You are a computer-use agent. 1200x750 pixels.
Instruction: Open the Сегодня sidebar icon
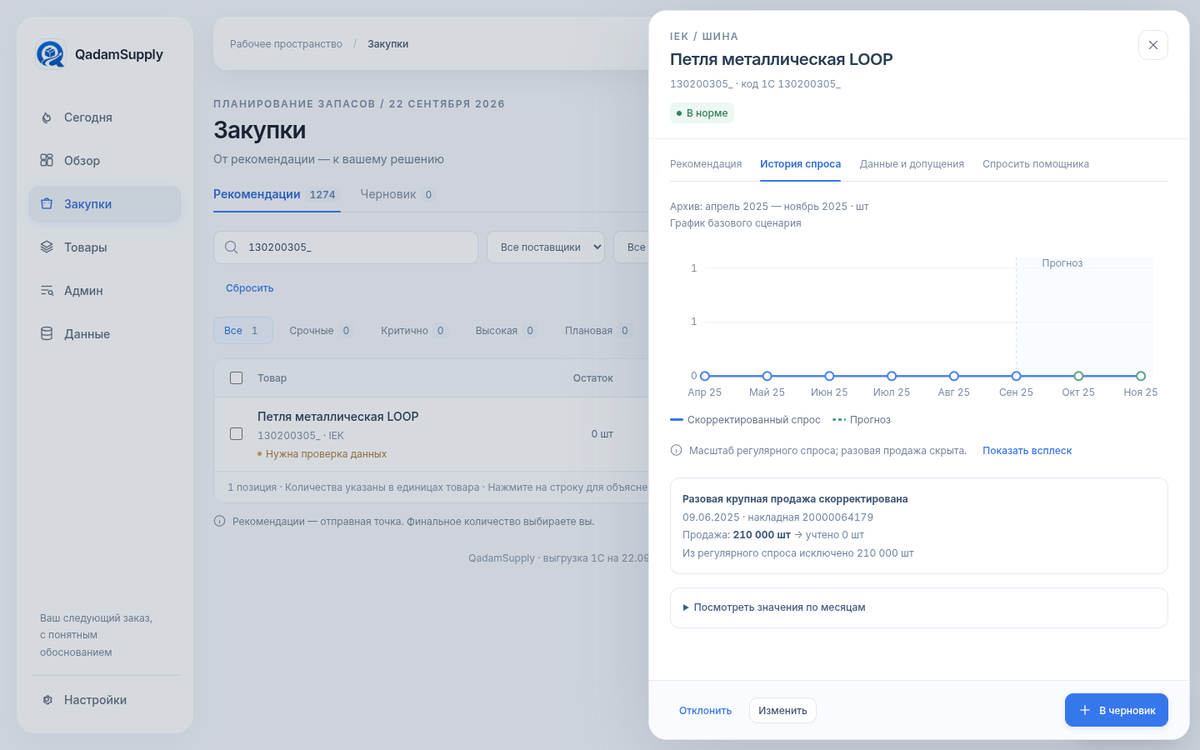pos(46,117)
